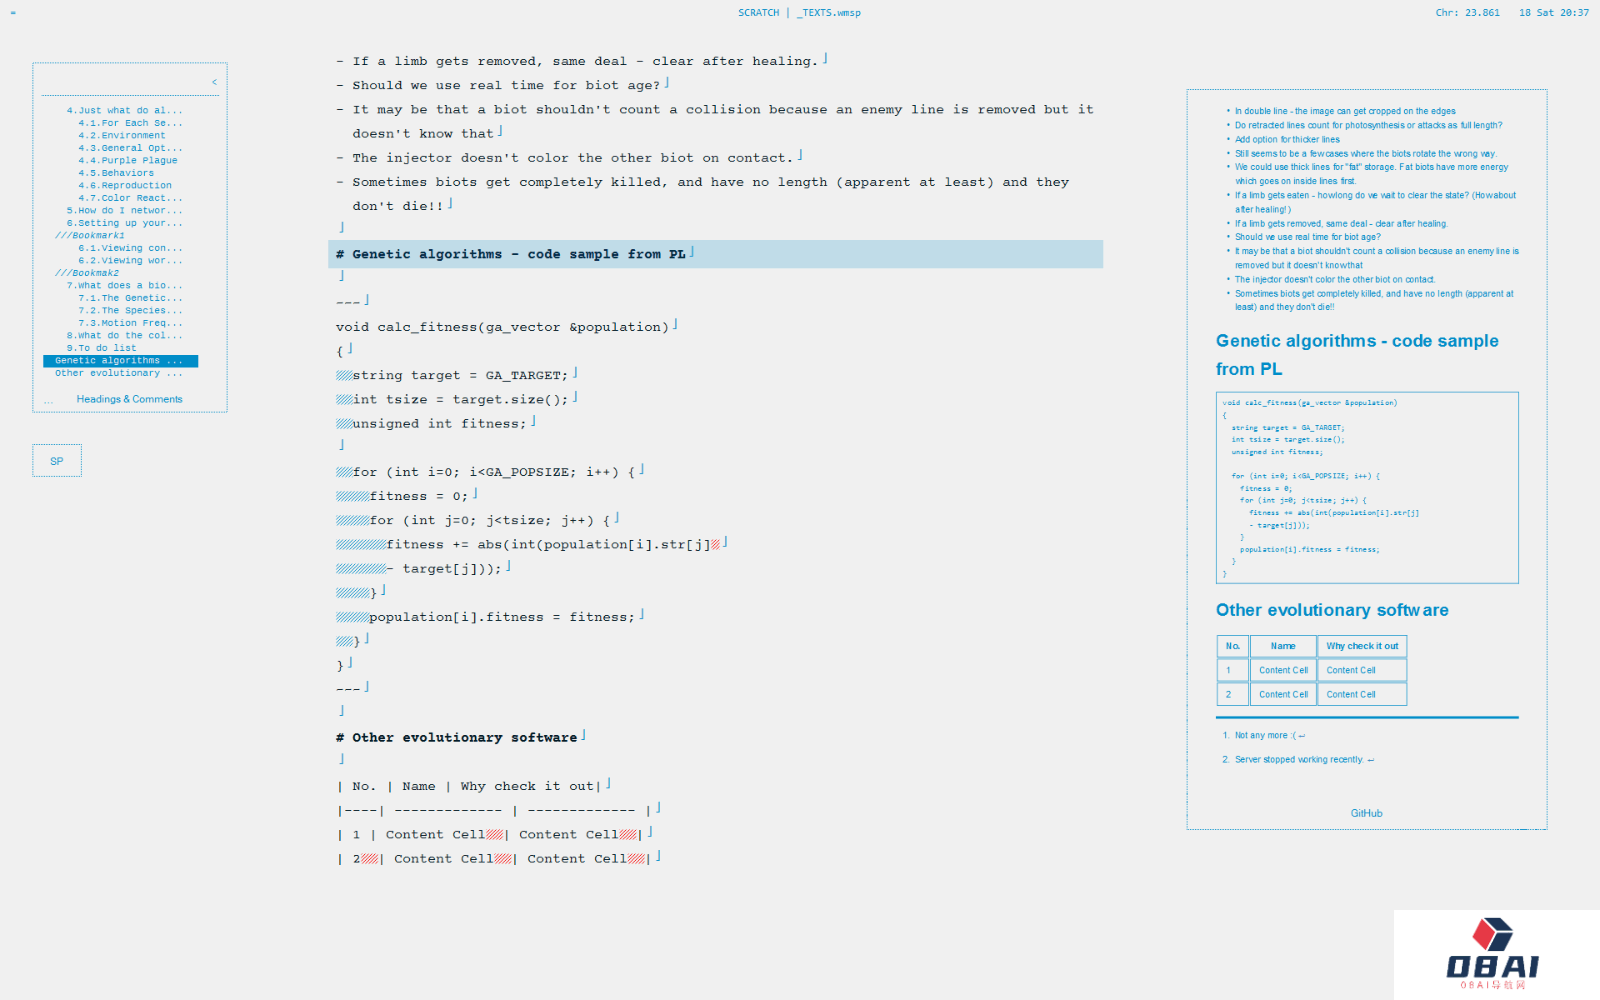This screenshot has width=1600, height=1000.
Task: Collapse the outline panel with the chevron
Action: 214,82
